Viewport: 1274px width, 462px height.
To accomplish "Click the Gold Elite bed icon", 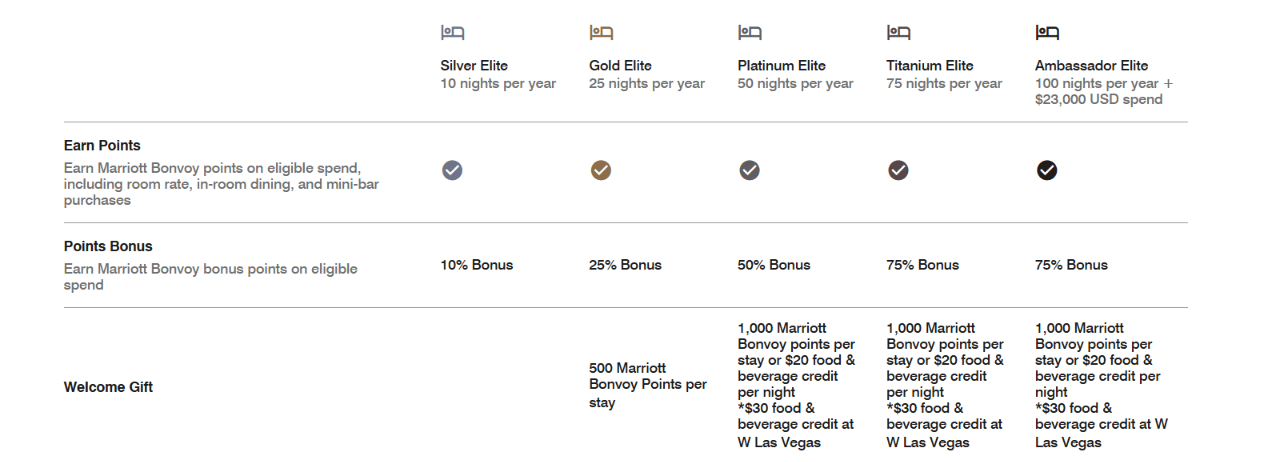I will (601, 33).
